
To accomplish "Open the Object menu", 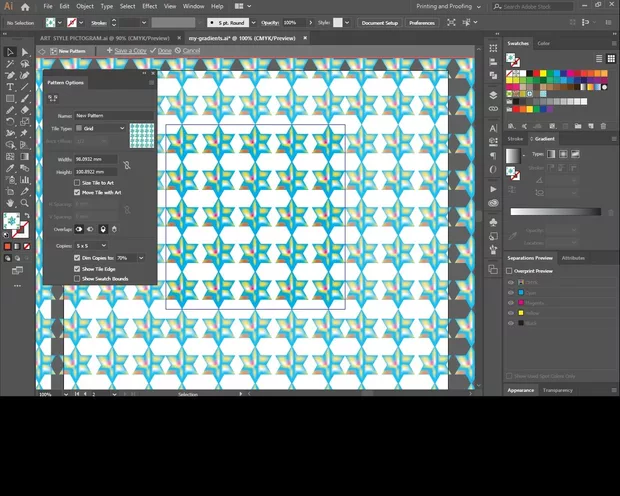I will coord(85,6).
